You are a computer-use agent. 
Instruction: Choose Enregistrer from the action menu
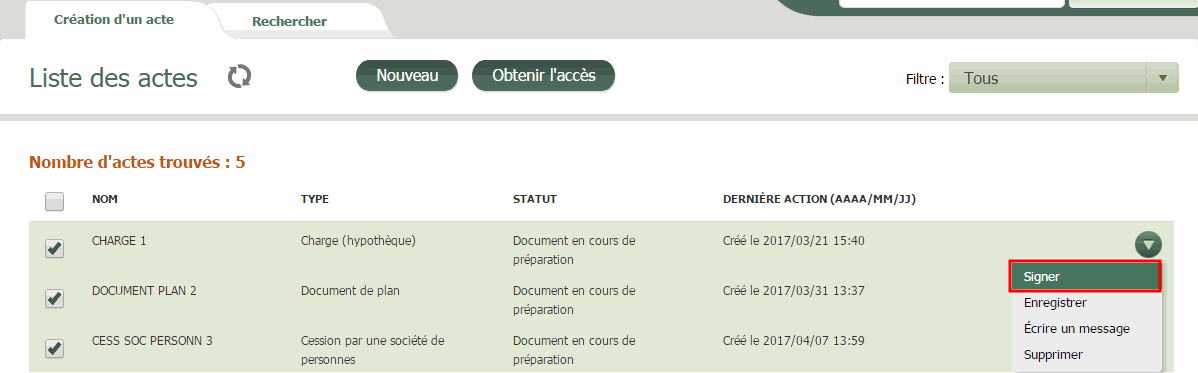1055,303
